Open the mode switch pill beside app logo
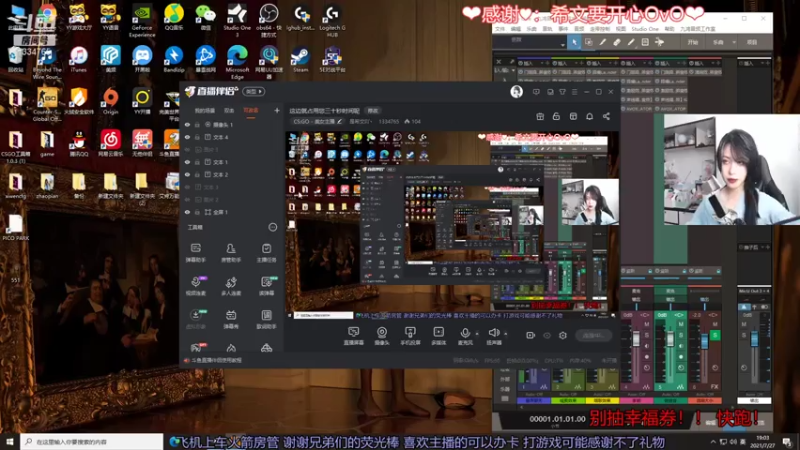Image resolution: width=800 pixels, height=450 pixels. point(254,92)
